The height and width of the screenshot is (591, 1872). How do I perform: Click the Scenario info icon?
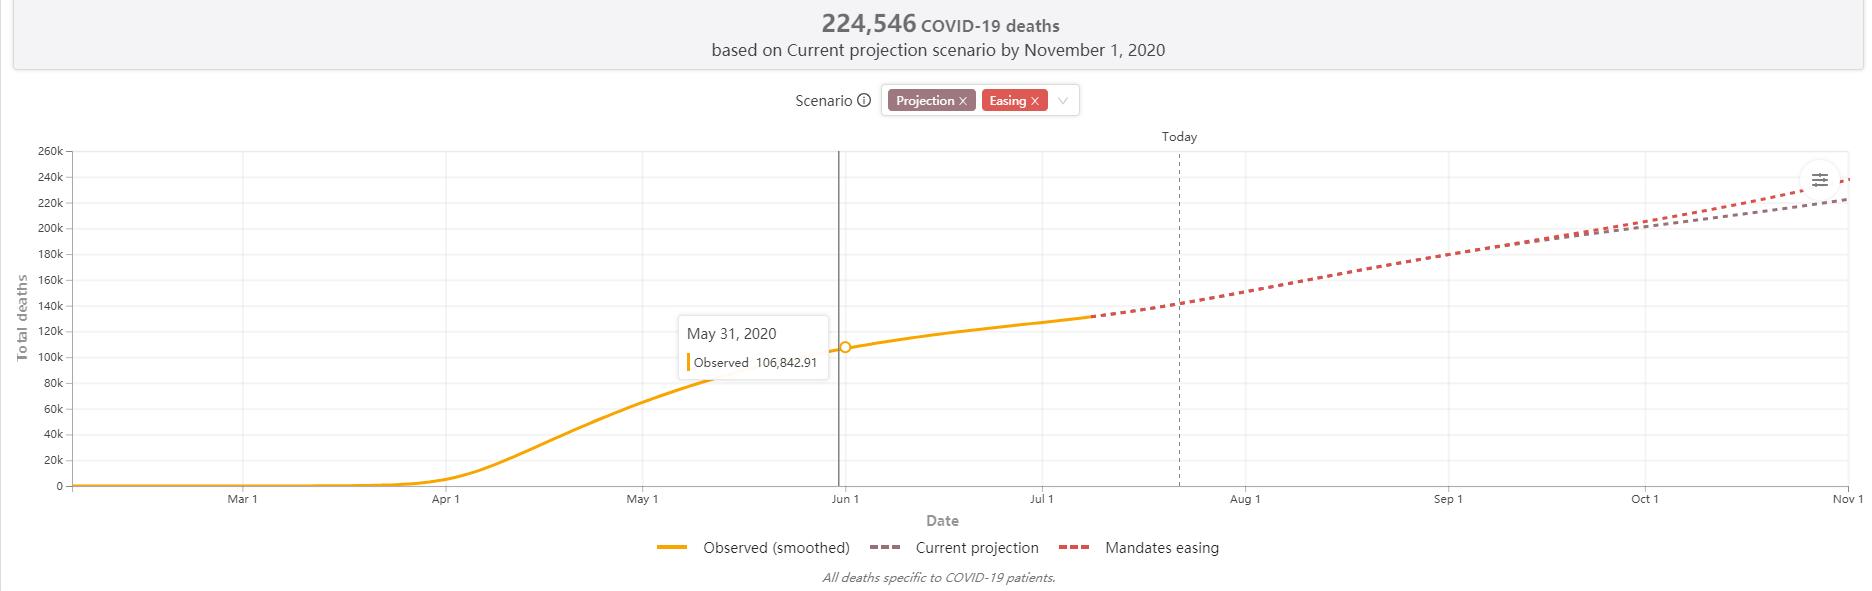tap(864, 101)
